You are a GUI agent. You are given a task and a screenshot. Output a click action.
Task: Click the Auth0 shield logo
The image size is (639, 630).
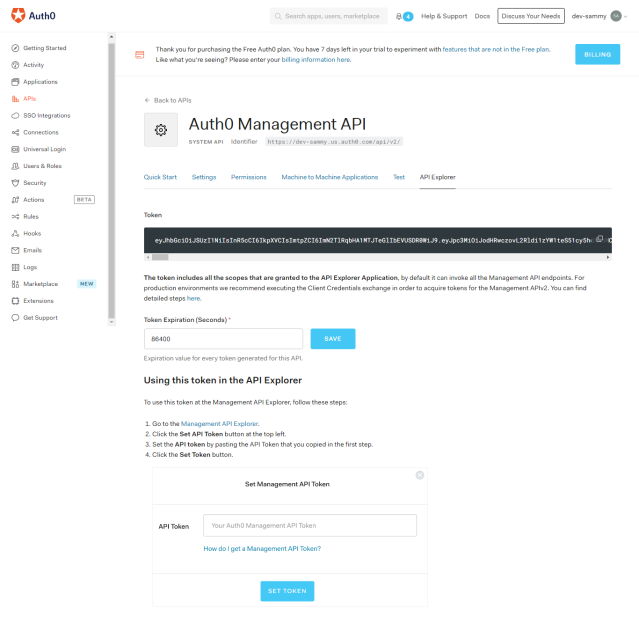click(18, 15)
